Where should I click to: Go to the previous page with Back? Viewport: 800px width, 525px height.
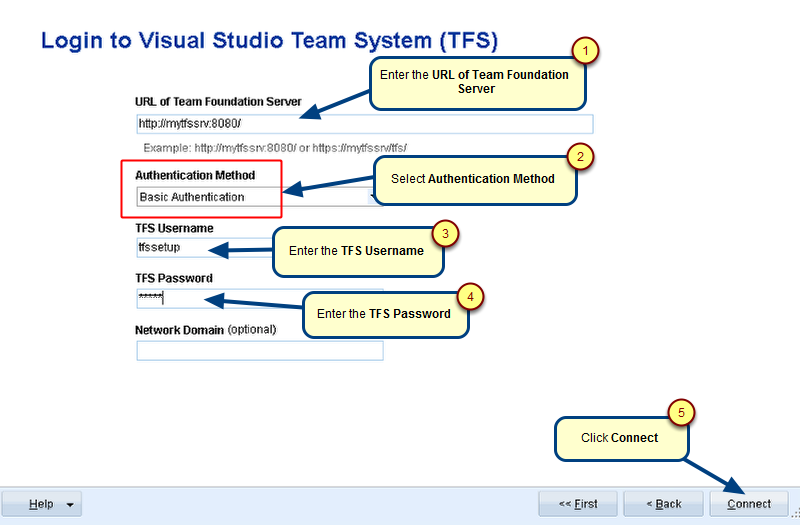coord(663,504)
